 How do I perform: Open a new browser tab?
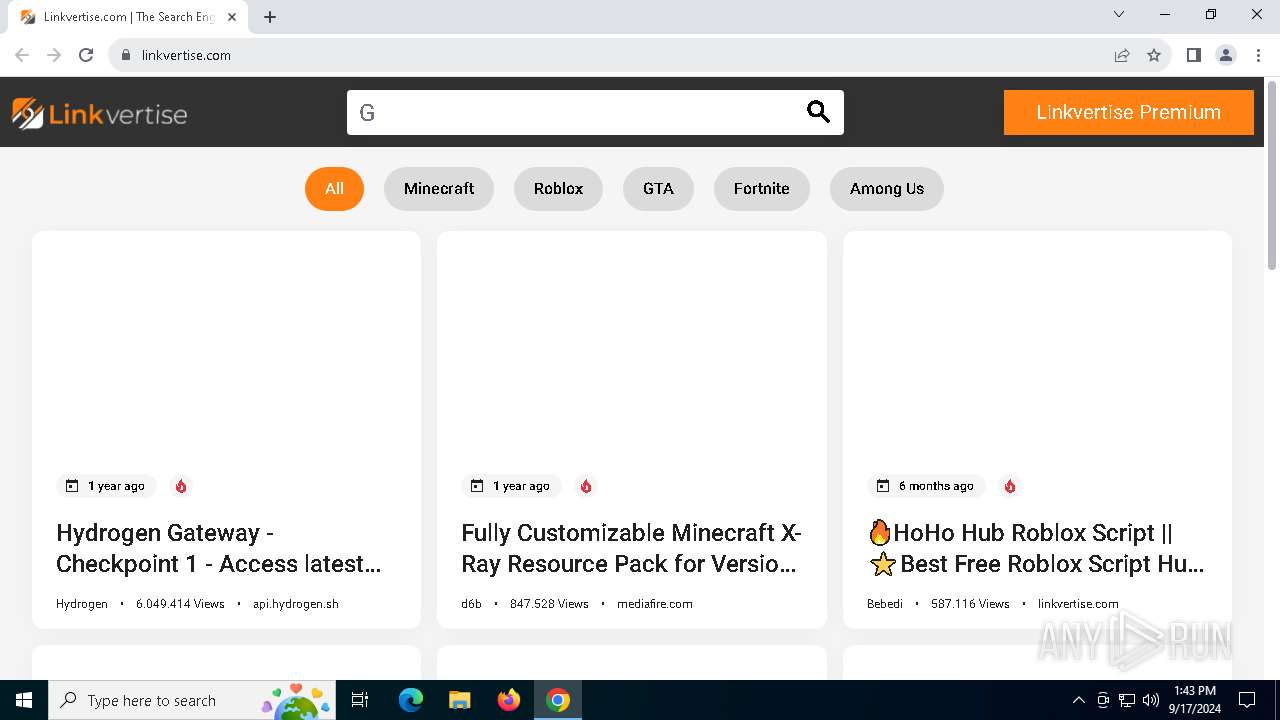click(270, 17)
